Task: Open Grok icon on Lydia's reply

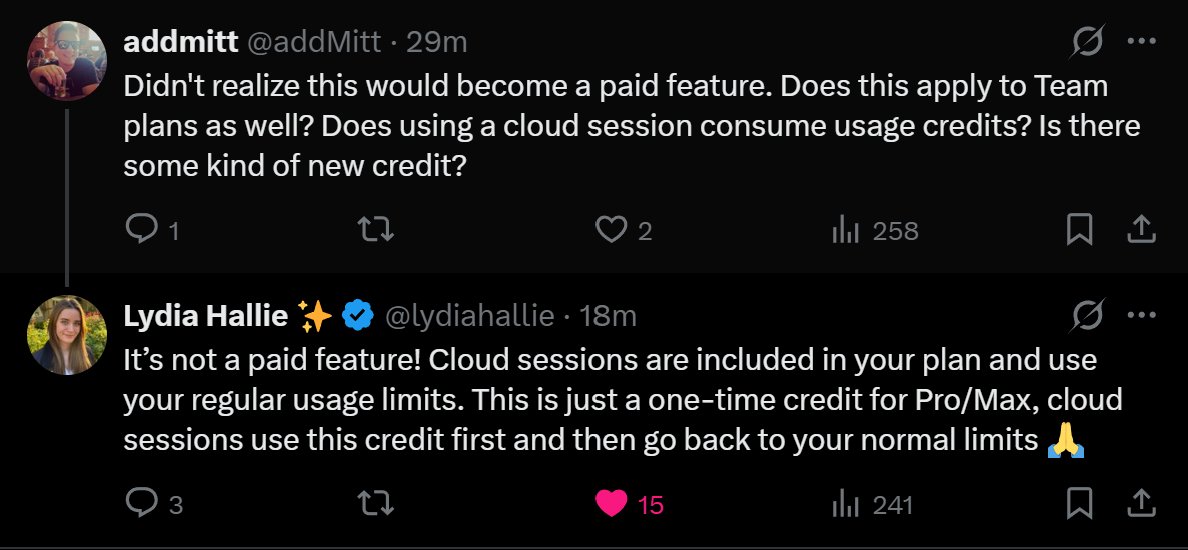Action: pyautogui.click(x=1086, y=316)
